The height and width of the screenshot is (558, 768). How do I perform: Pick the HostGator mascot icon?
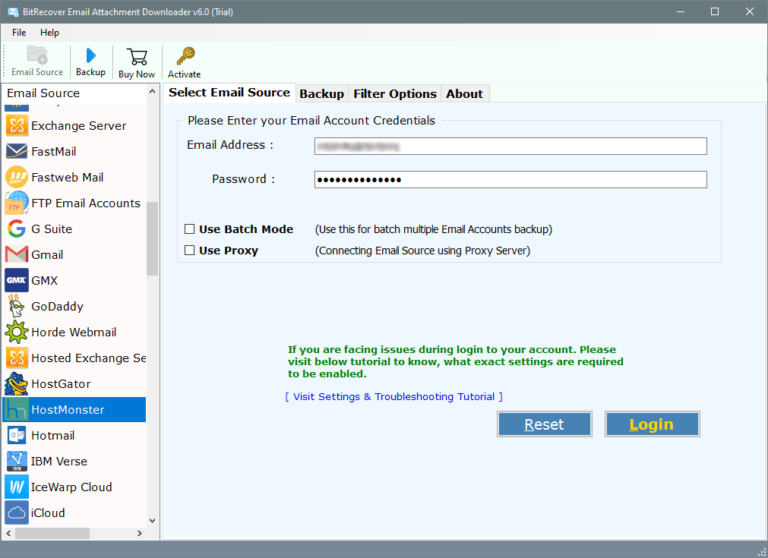click(x=17, y=384)
